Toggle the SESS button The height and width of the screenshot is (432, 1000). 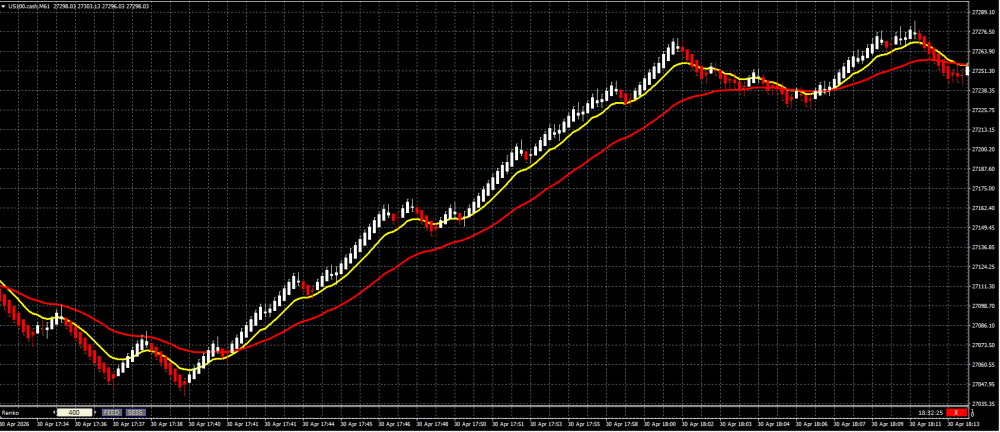(x=135, y=412)
